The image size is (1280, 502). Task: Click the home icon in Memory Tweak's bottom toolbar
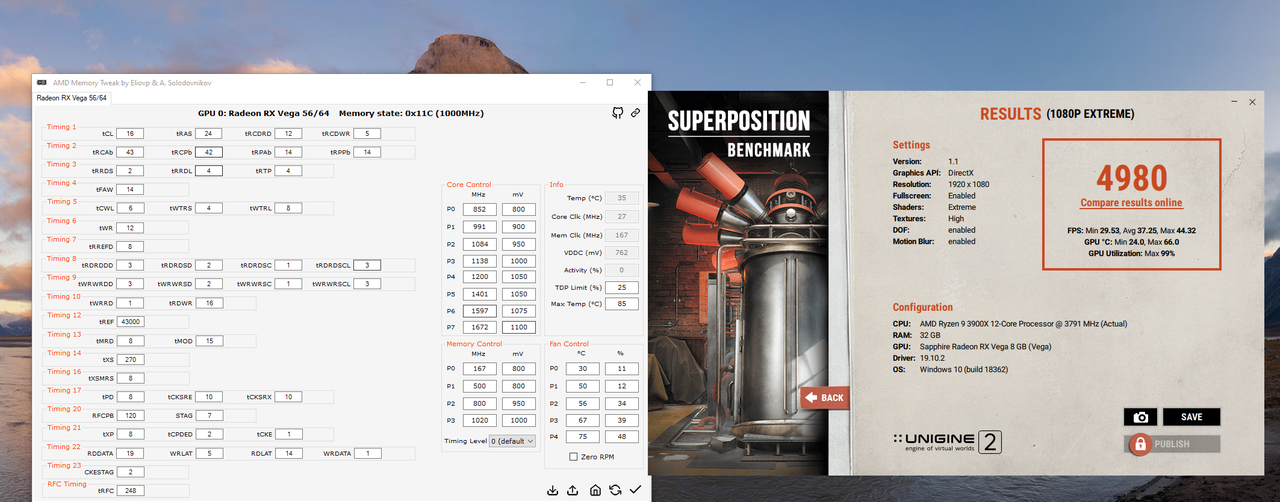(595, 490)
